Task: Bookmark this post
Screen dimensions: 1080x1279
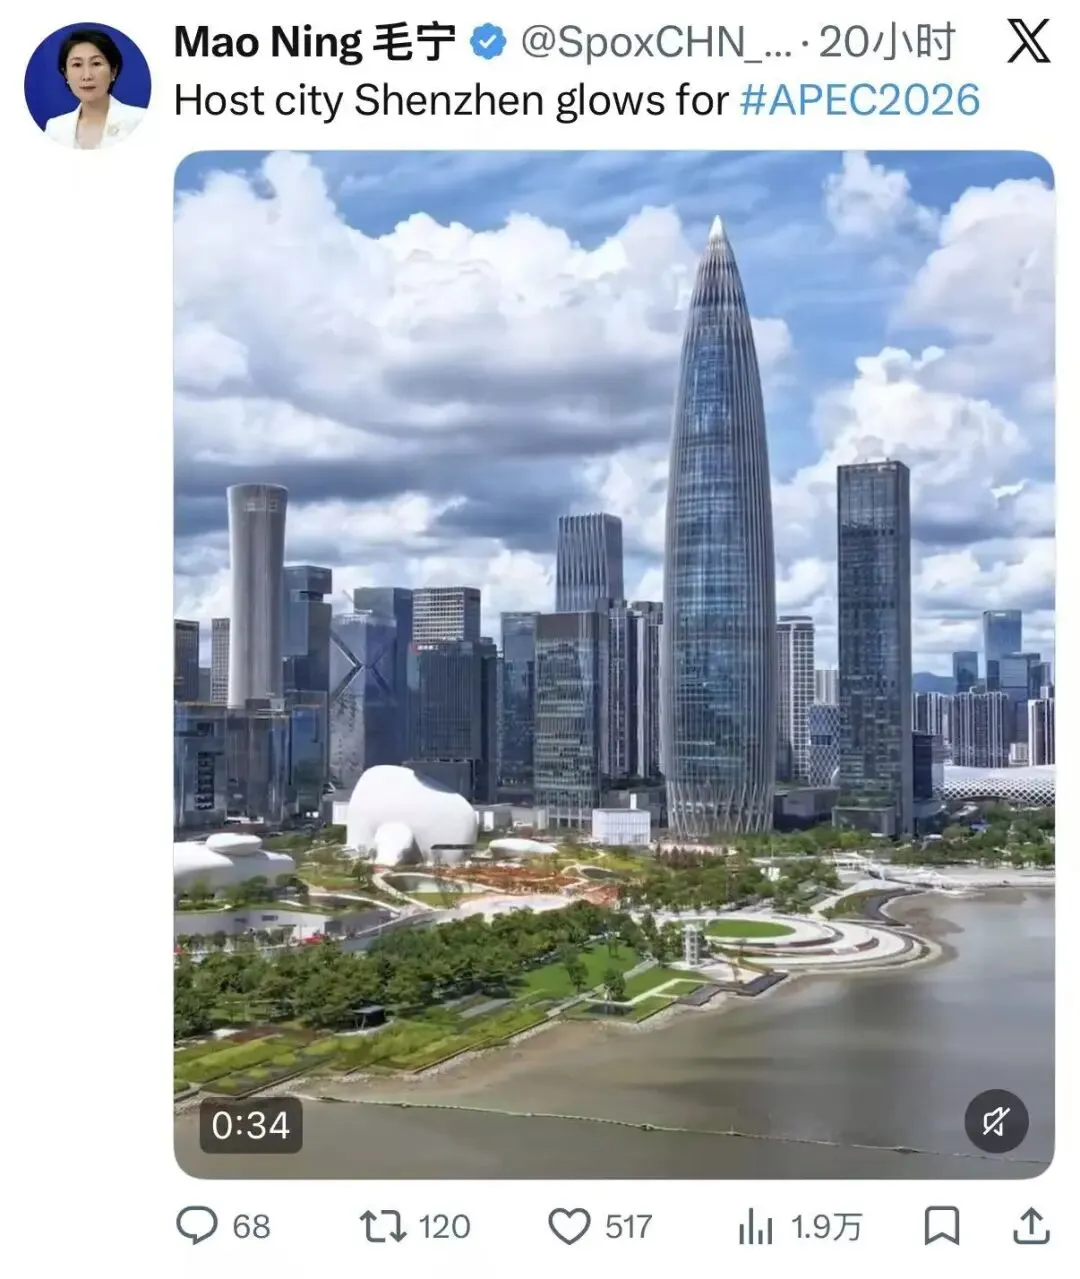Action: point(941,1226)
